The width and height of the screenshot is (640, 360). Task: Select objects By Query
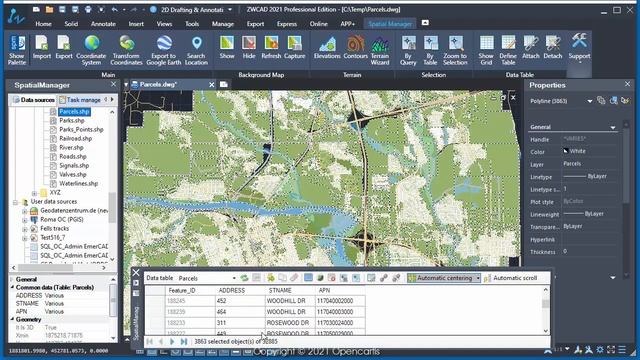coord(408,50)
